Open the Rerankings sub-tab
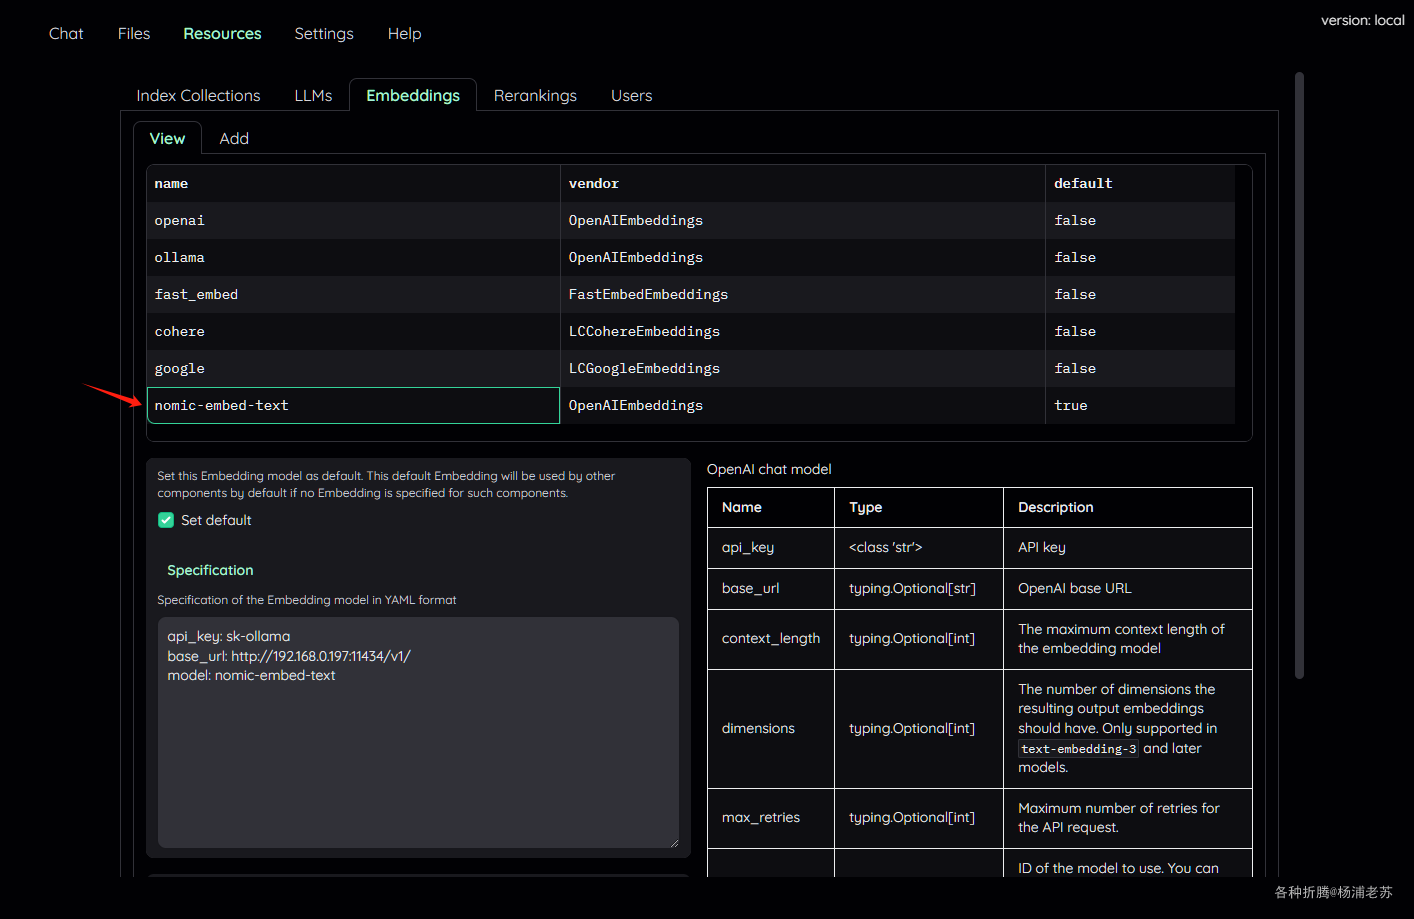 point(535,96)
